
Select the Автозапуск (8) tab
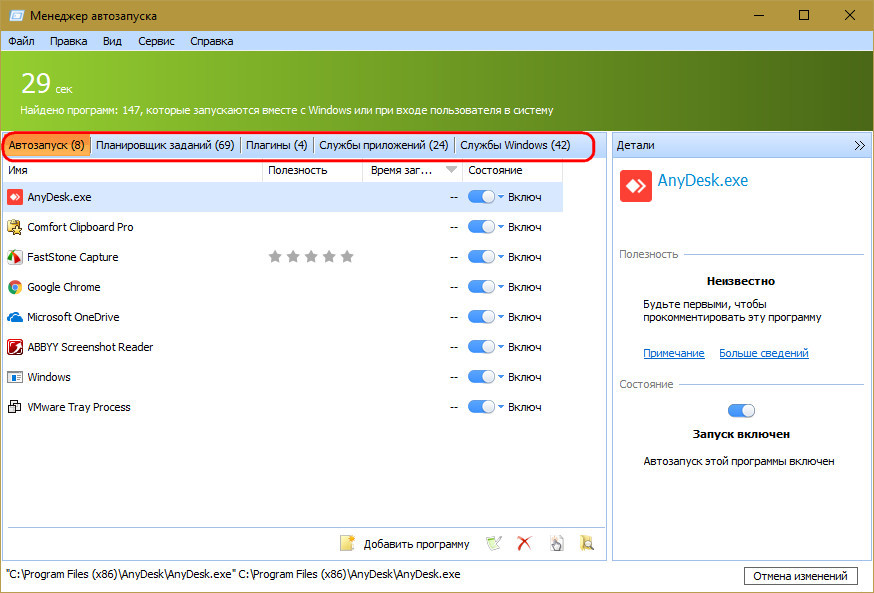click(x=47, y=145)
